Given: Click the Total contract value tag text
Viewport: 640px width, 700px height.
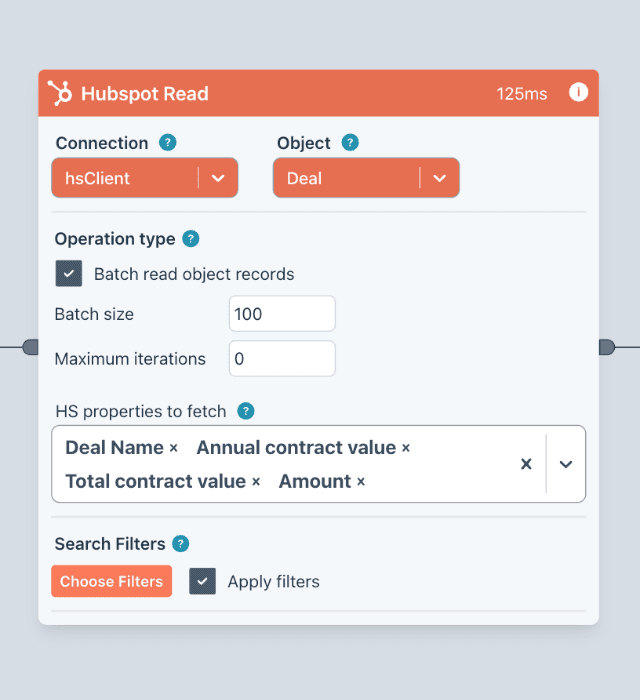Looking at the screenshot, I should click(155, 482).
